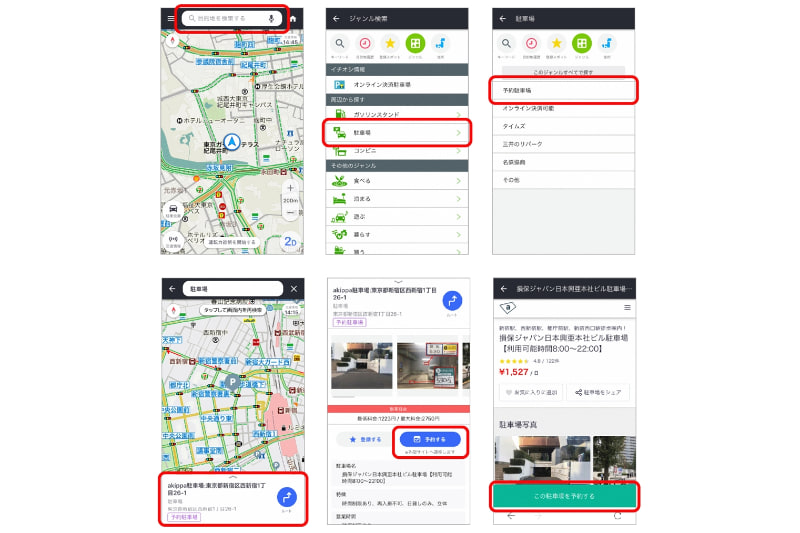800x533 pixels.
Task: Select green genre tab on 駐車場 category screen
Action: pos(582,44)
